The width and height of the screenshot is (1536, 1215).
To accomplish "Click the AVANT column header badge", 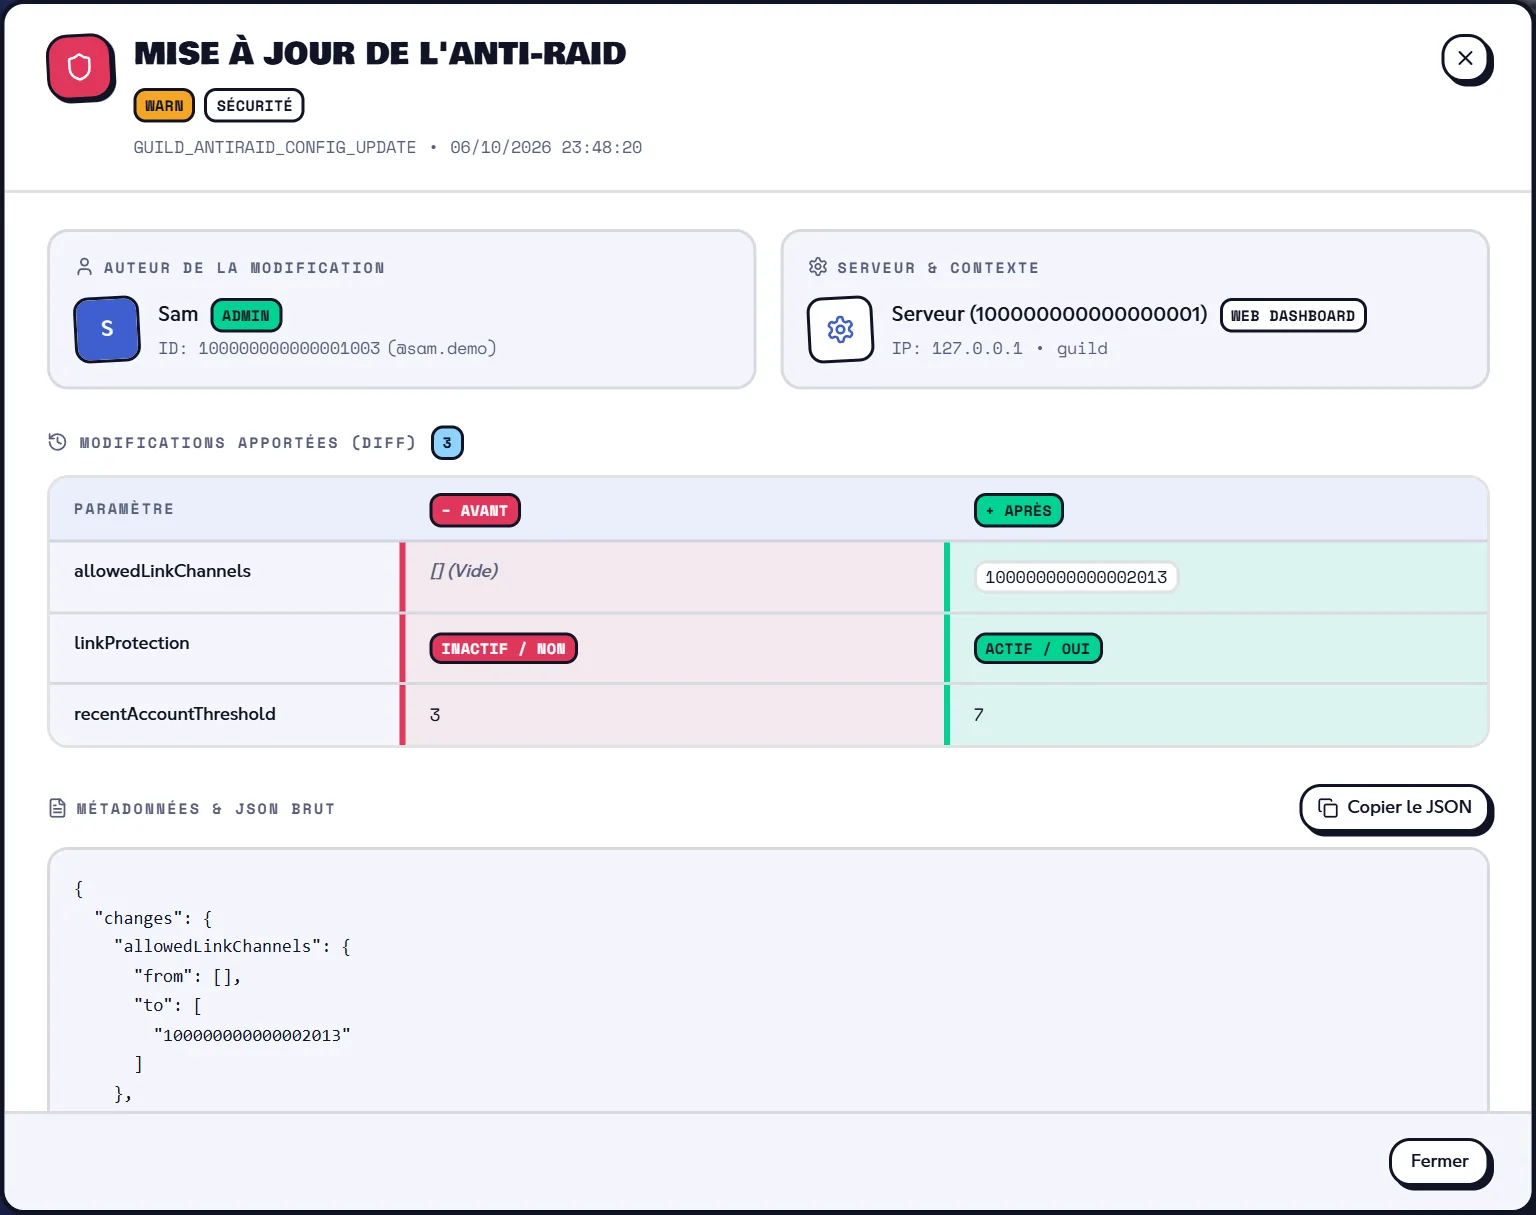I will [475, 510].
